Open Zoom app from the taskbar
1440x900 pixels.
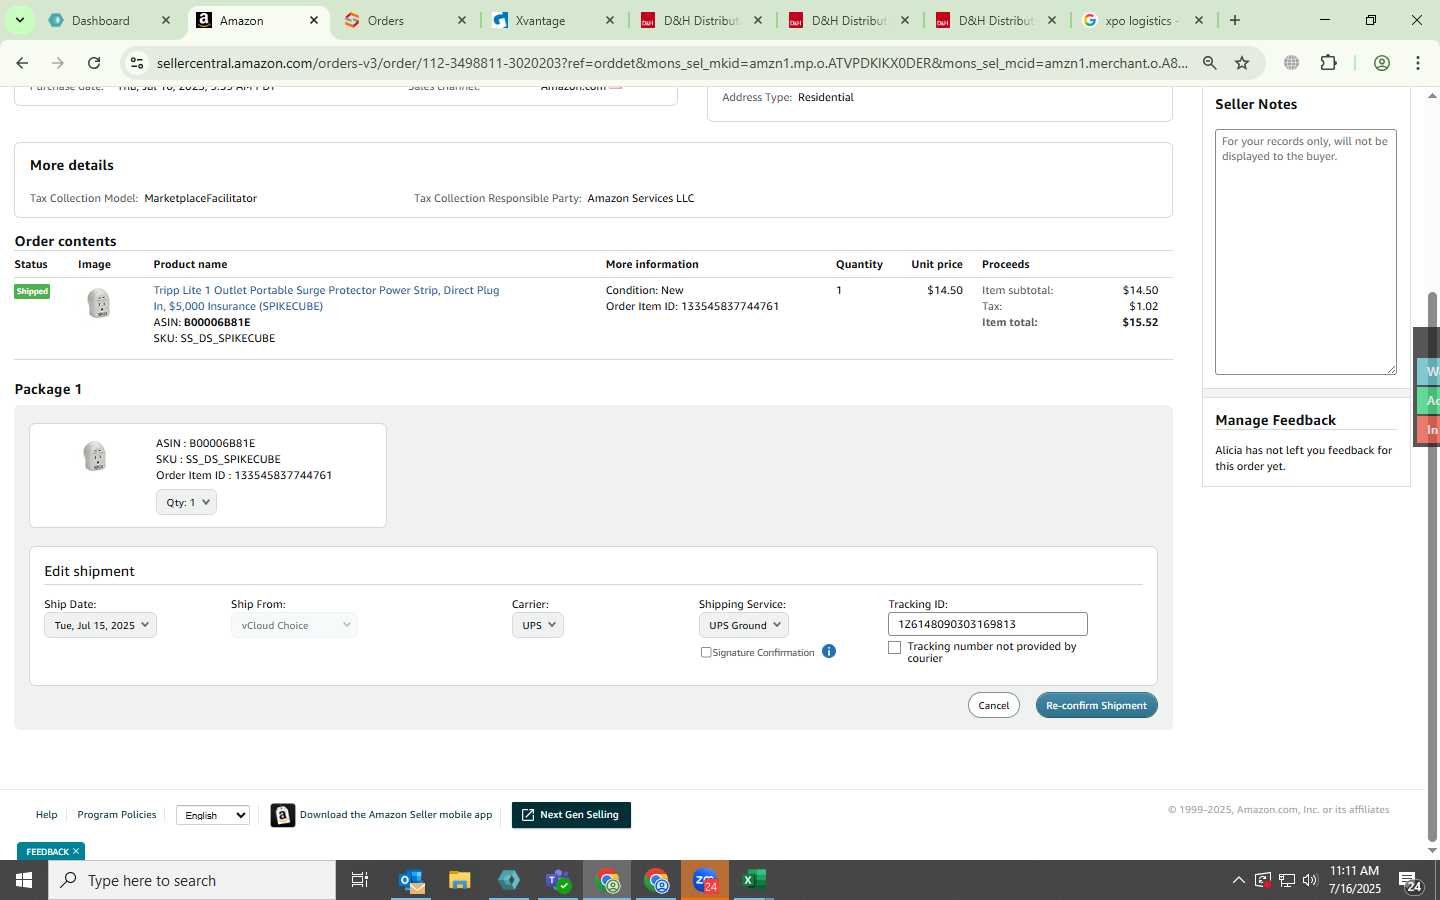(705, 880)
